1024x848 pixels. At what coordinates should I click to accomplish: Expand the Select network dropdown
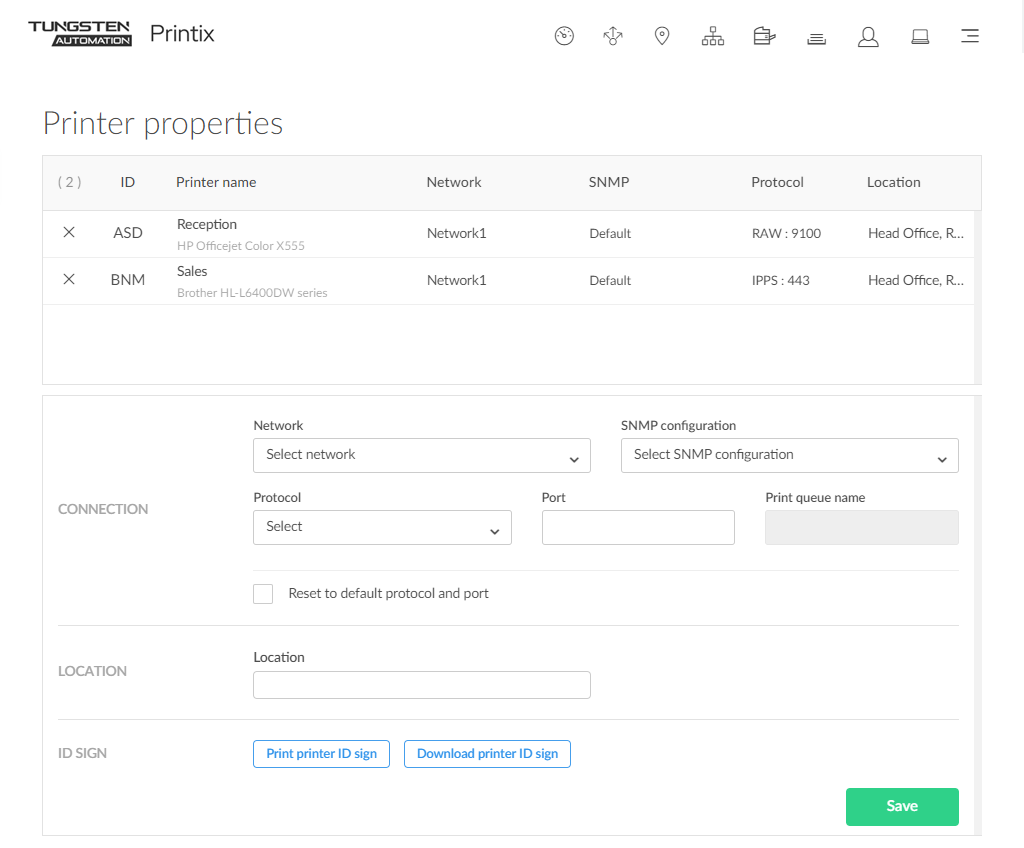click(422, 455)
